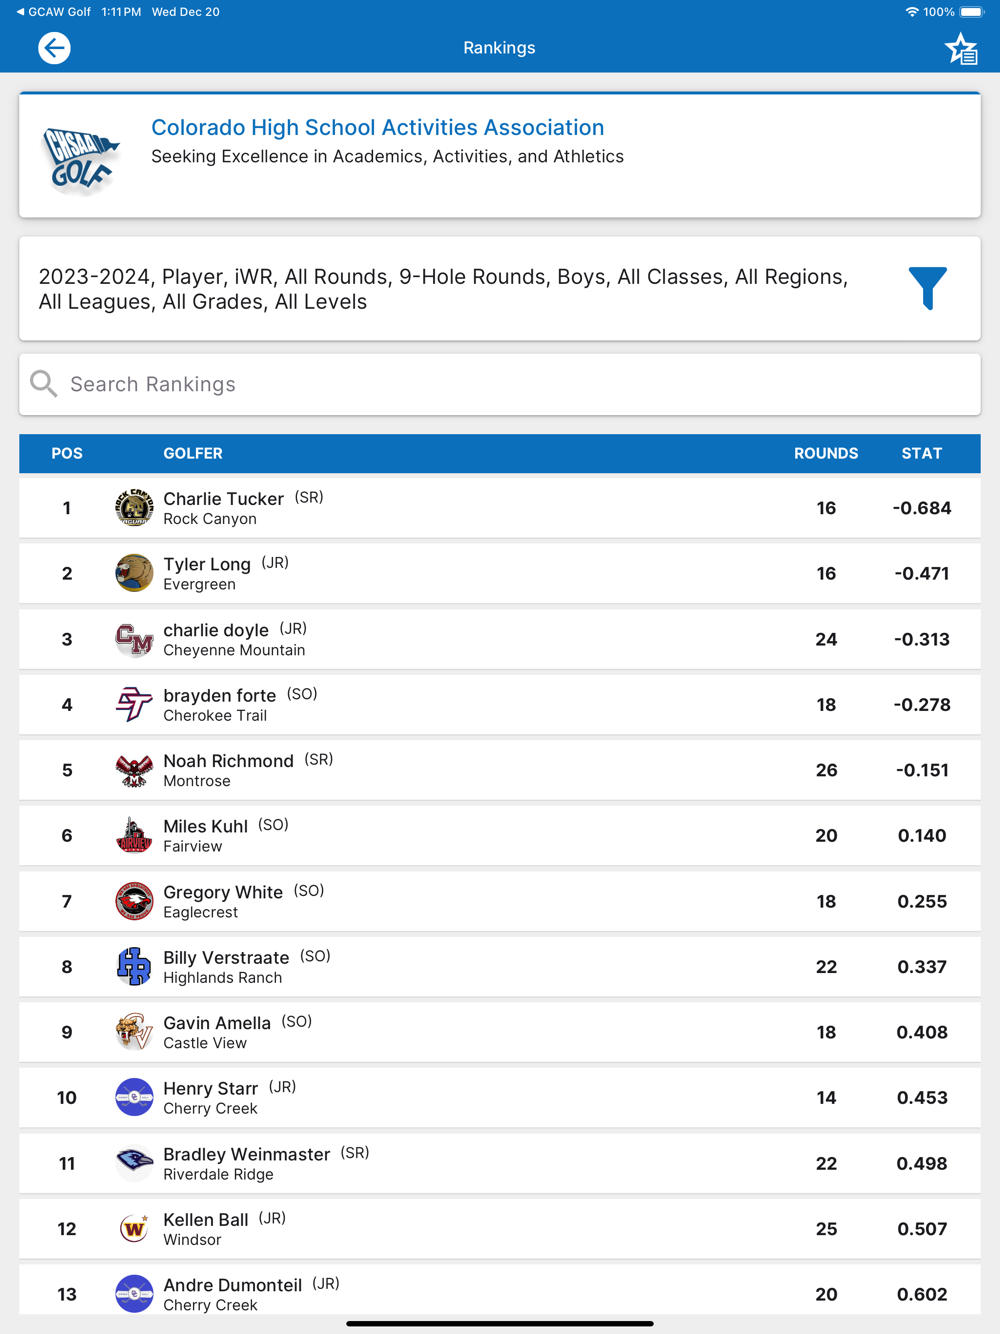Tap the Montrose team logo

point(134,770)
